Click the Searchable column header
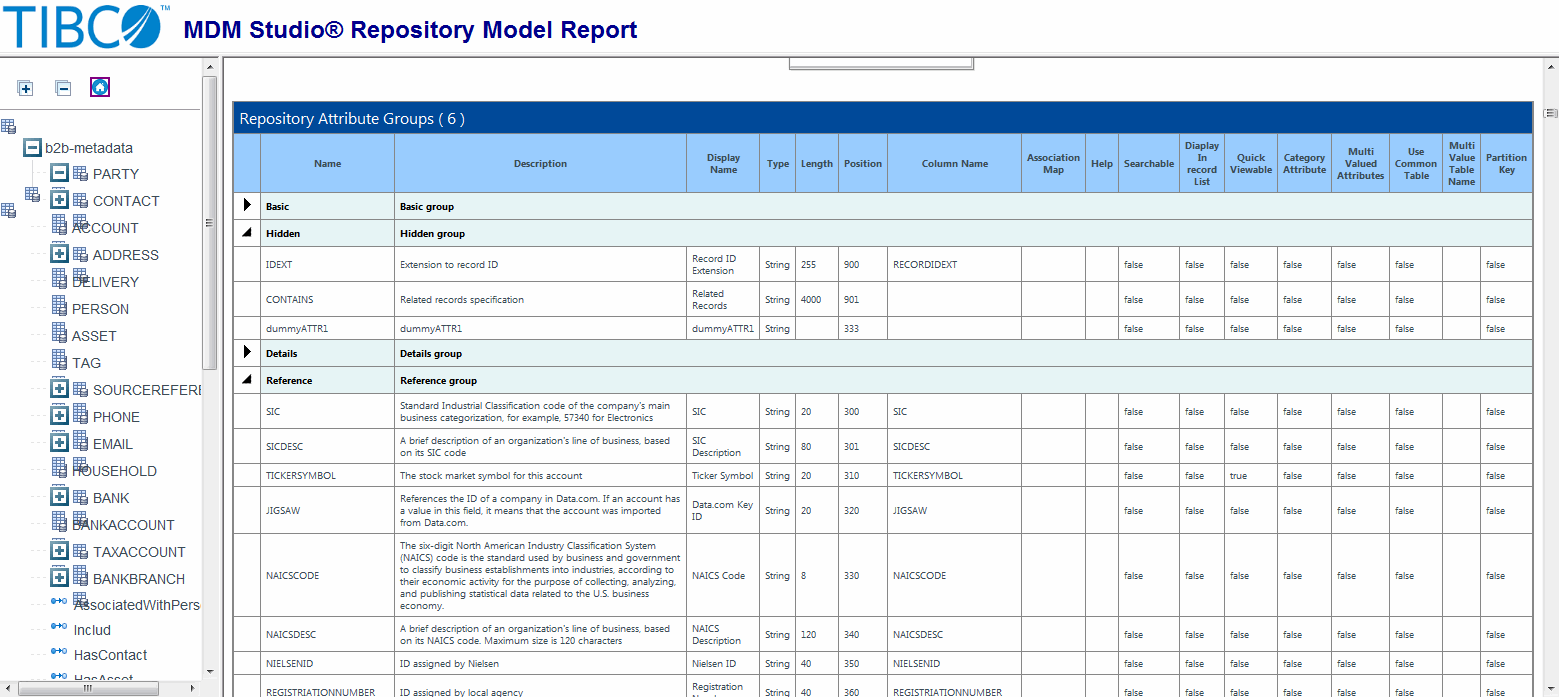Screen dimensions: 1559x697 [1149, 163]
